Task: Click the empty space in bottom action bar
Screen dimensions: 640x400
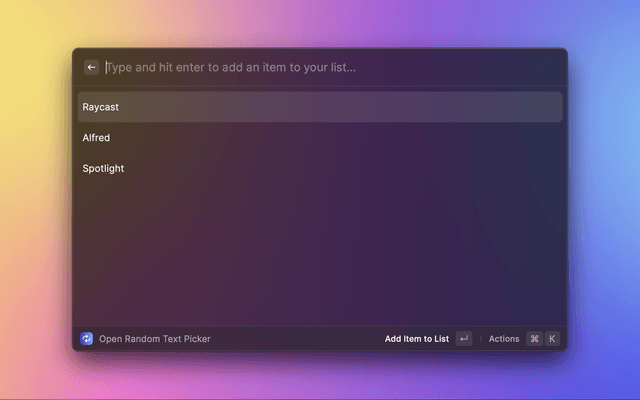Action: pyautogui.click(x=300, y=339)
